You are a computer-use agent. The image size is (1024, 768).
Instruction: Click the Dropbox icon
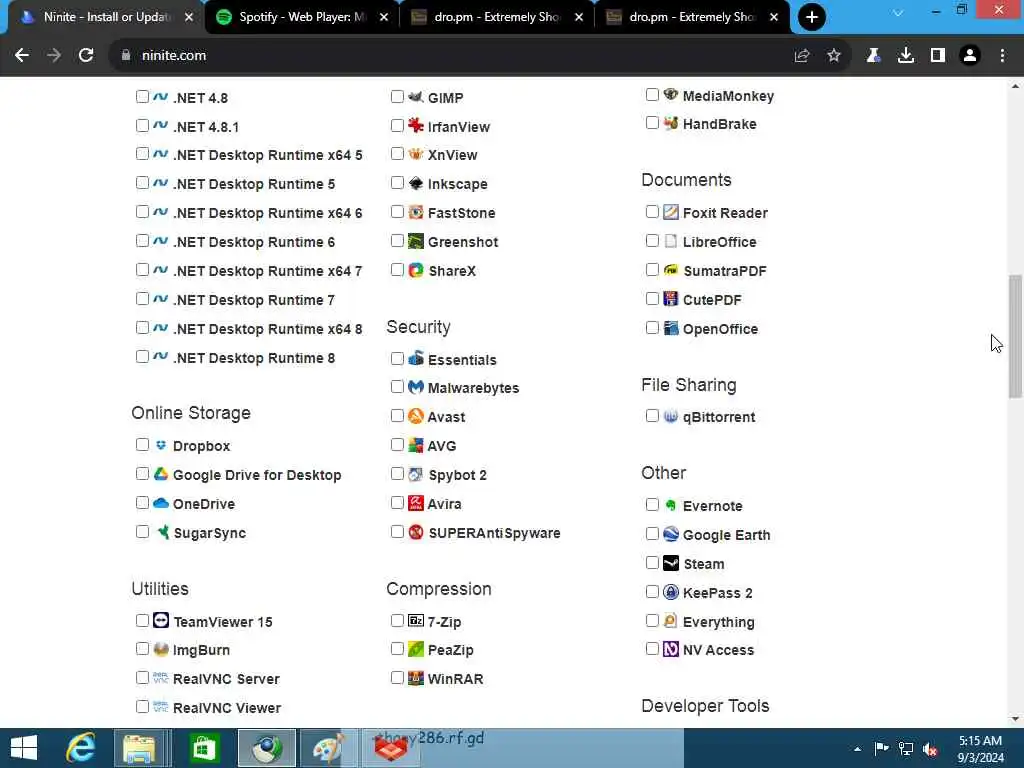[161, 445]
